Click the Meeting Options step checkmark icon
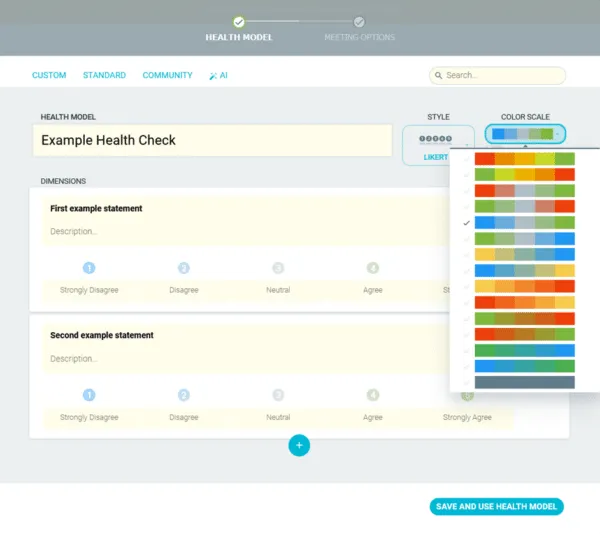Image resolution: width=600 pixels, height=534 pixels. 359,22
